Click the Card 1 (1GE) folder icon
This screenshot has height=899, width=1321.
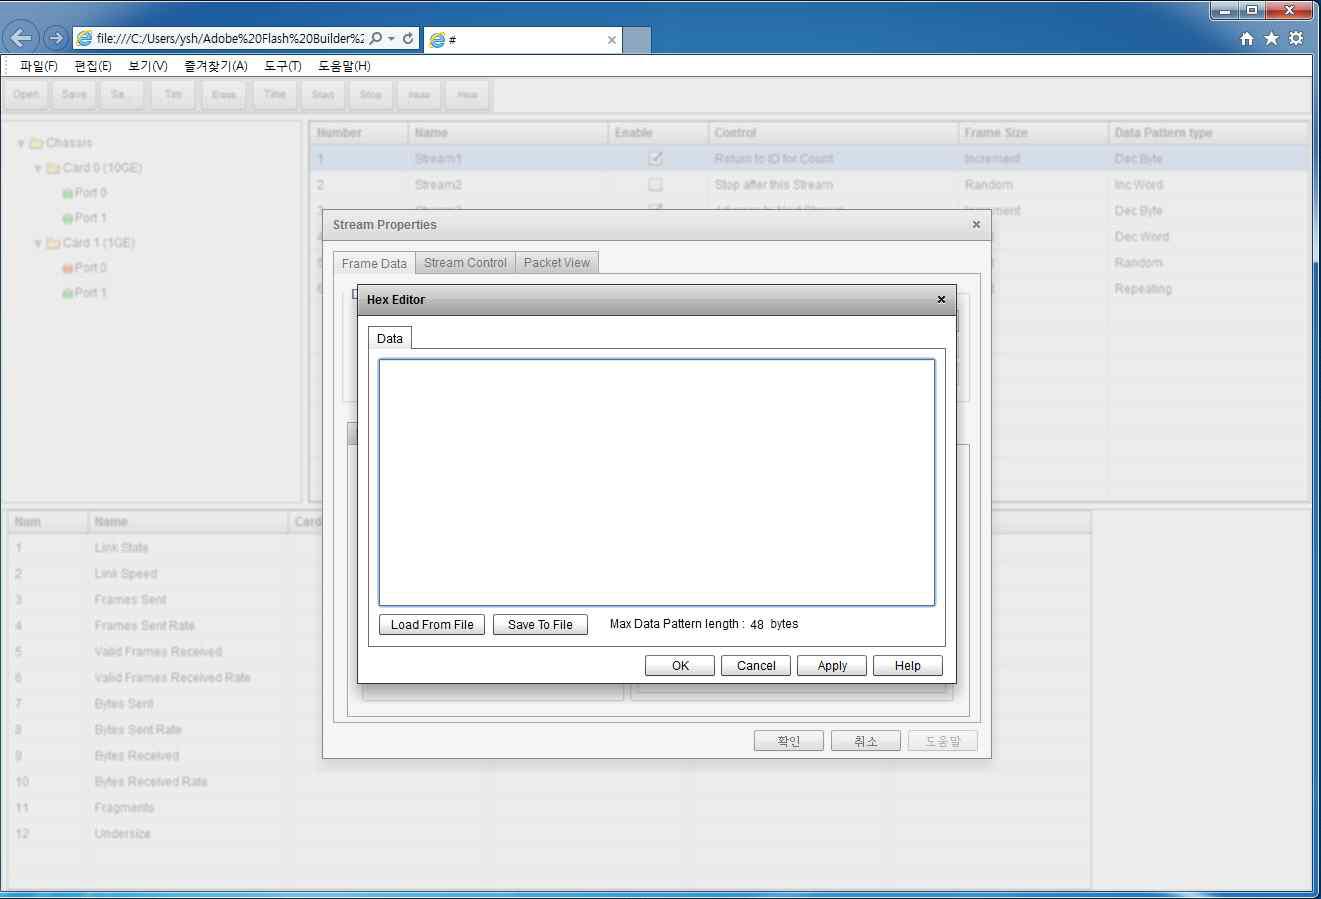(x=53, y=243)
